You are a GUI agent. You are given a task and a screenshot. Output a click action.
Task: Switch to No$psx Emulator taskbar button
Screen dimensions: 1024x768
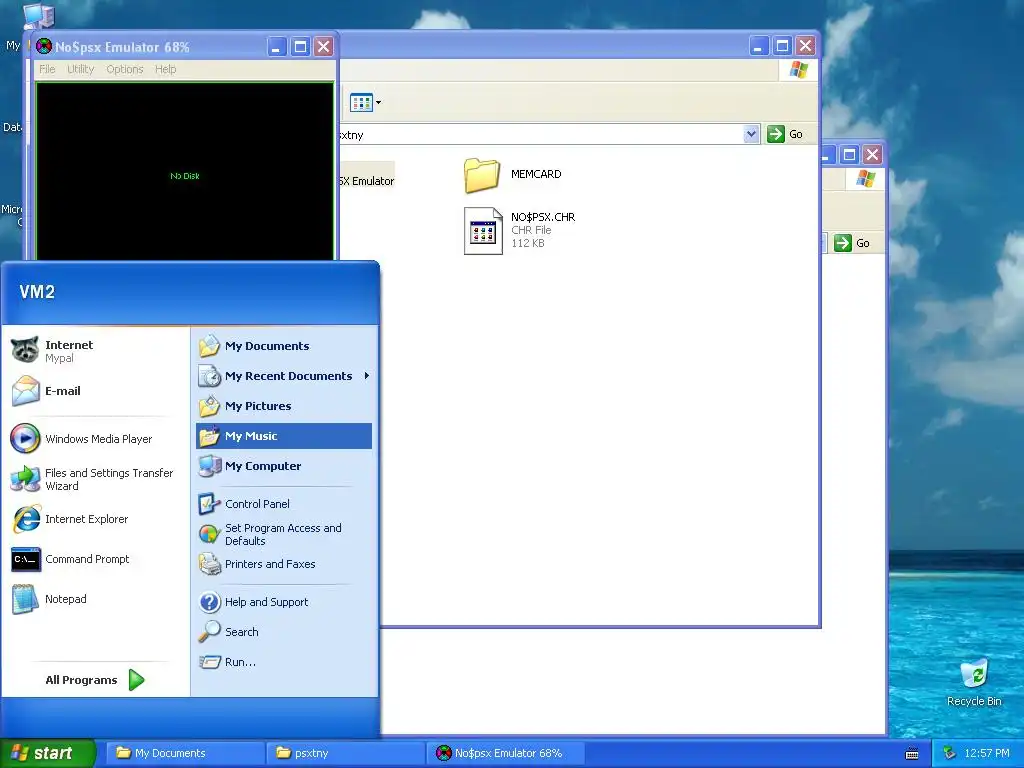point(506,753)
